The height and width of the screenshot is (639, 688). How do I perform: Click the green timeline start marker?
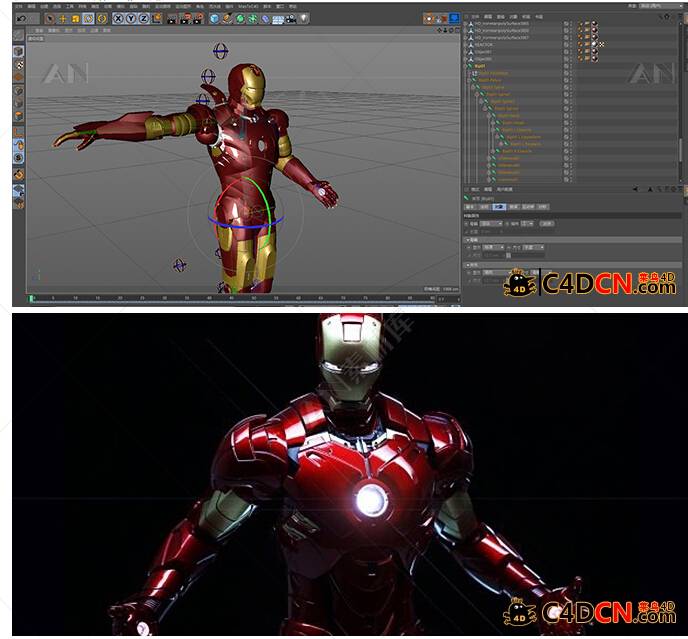31,298
